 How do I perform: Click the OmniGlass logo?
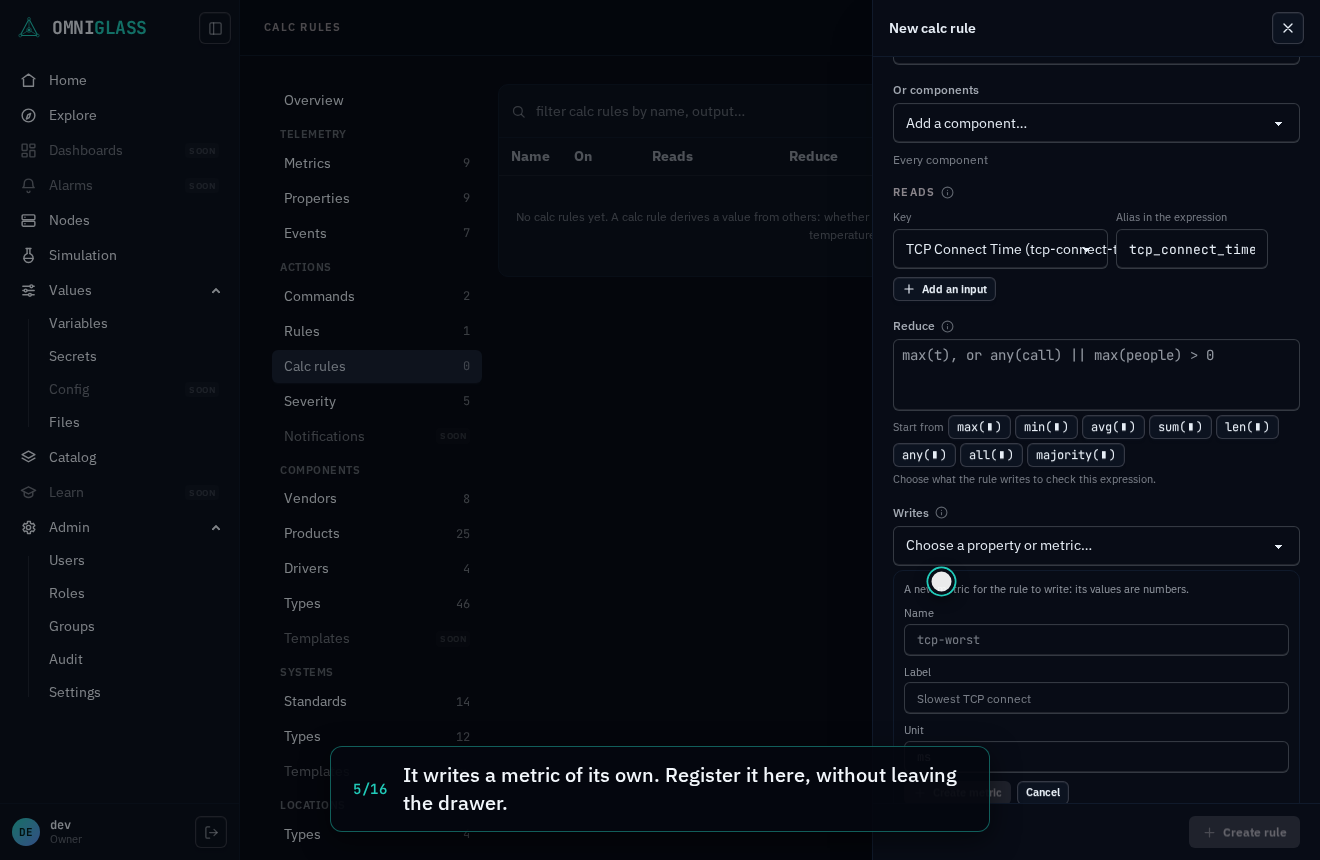click(x=82, y=27)
